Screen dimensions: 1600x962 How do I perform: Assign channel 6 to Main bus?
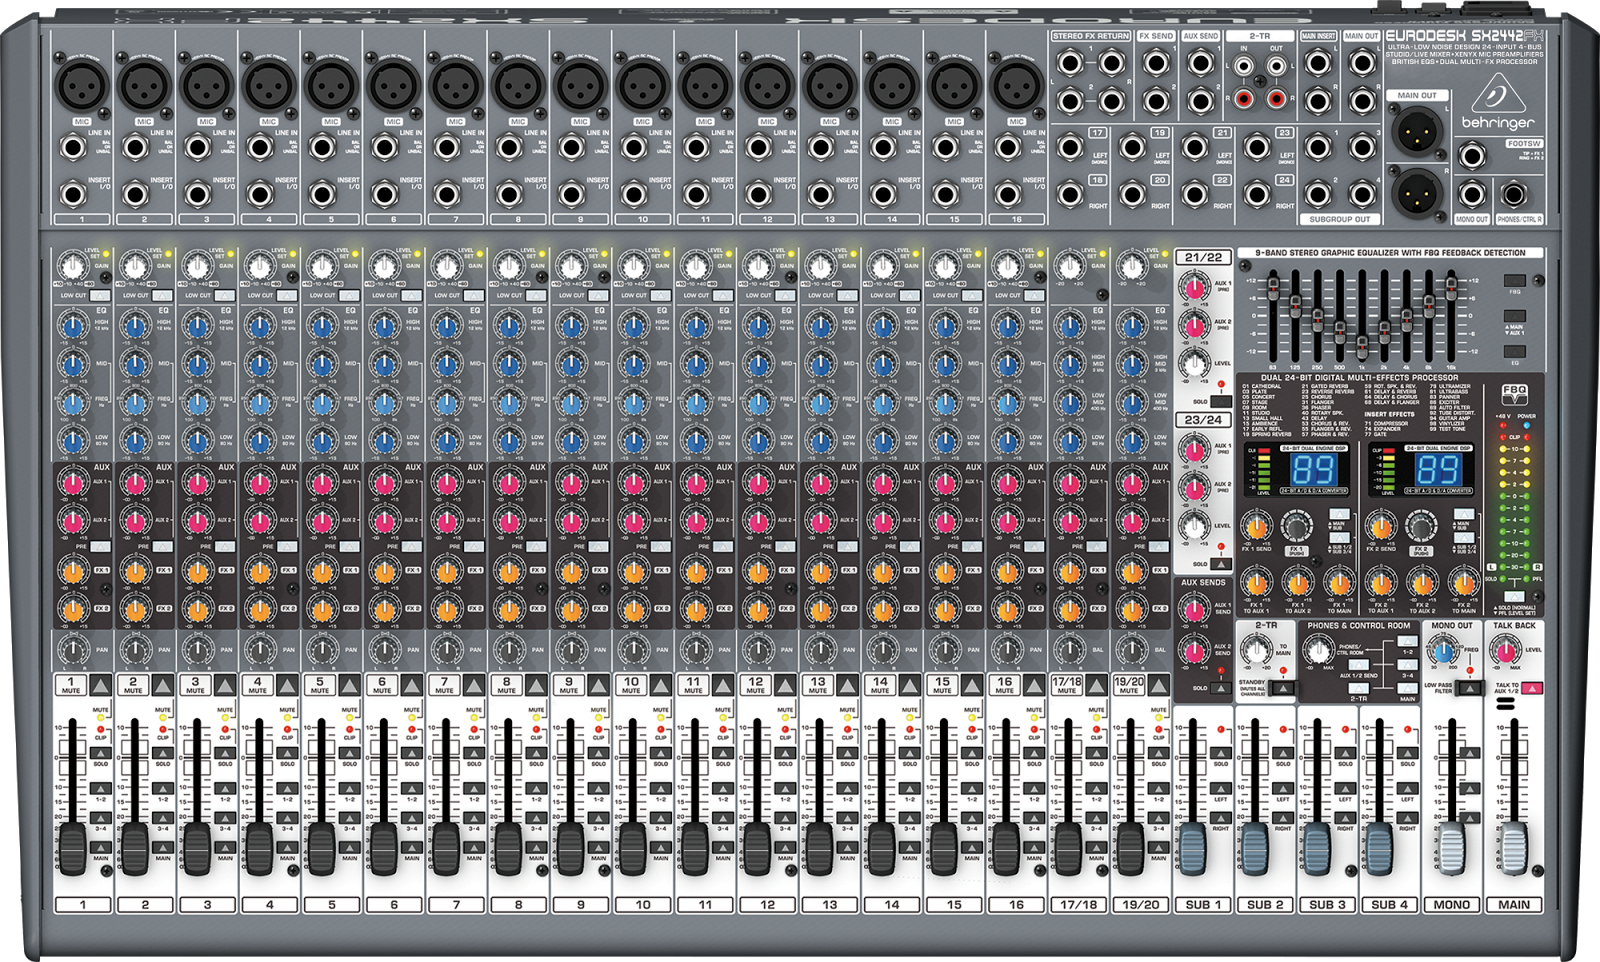(x=412, y=847)
